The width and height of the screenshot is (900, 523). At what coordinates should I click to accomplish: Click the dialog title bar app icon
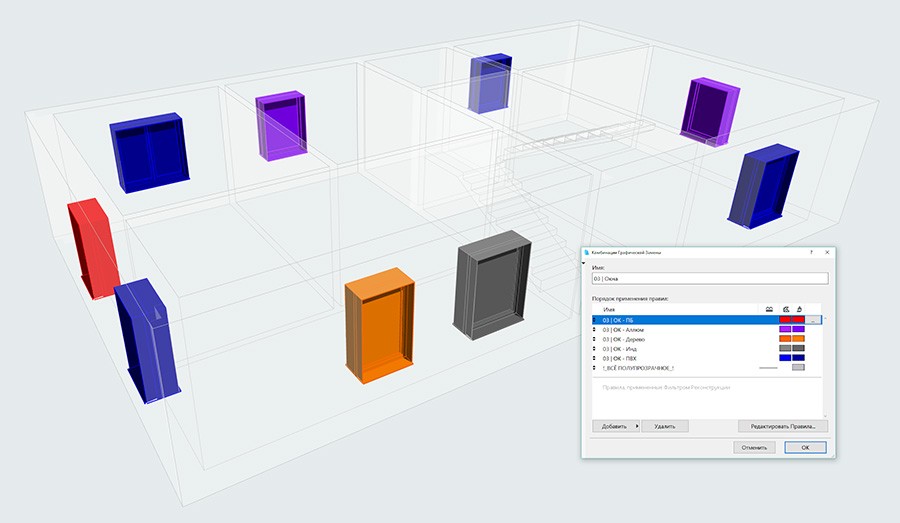pos(587,252)
